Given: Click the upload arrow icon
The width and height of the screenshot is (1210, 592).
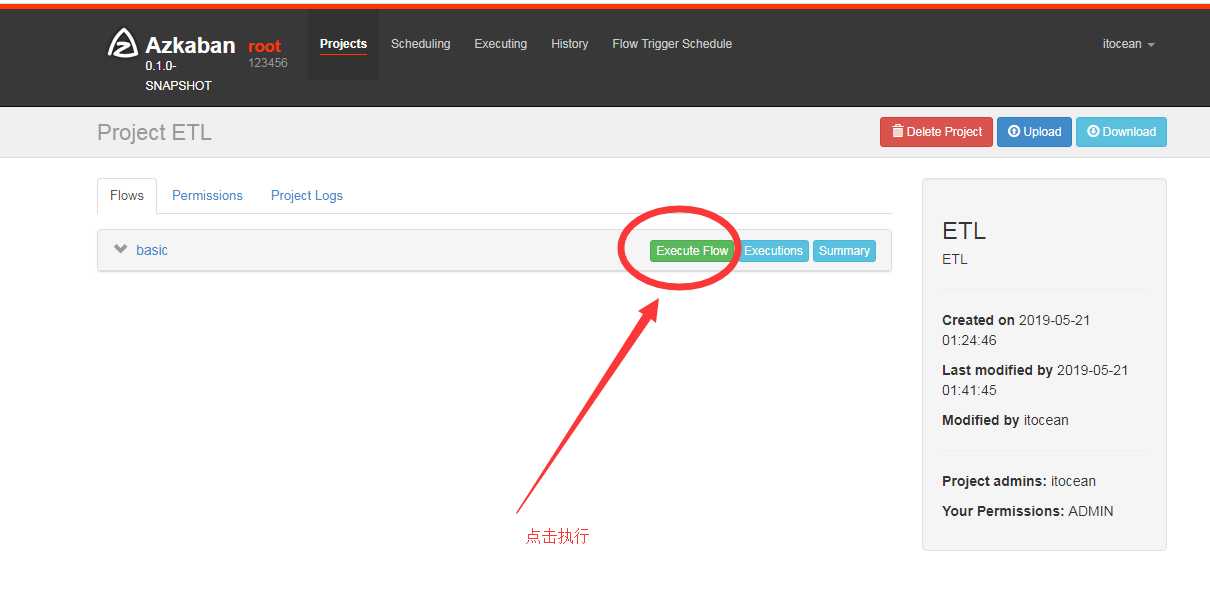Looking at the screenshot, I should click(x=1014, y=131).
